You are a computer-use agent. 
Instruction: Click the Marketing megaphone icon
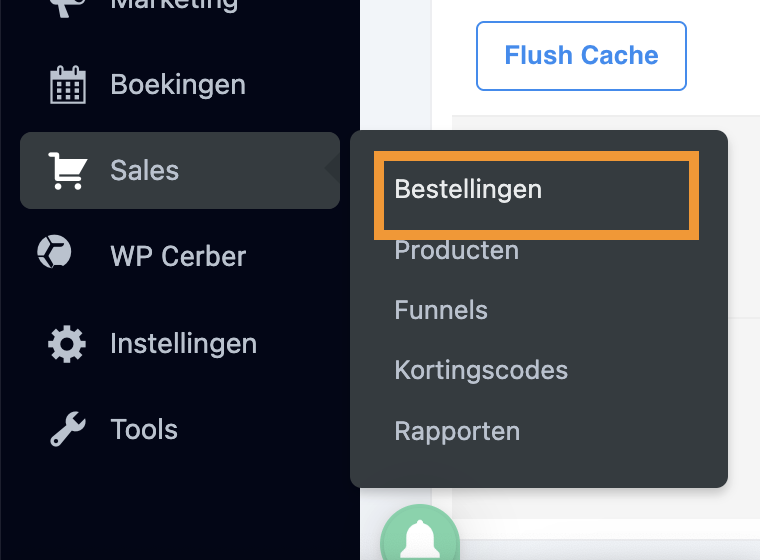(68, 7)
